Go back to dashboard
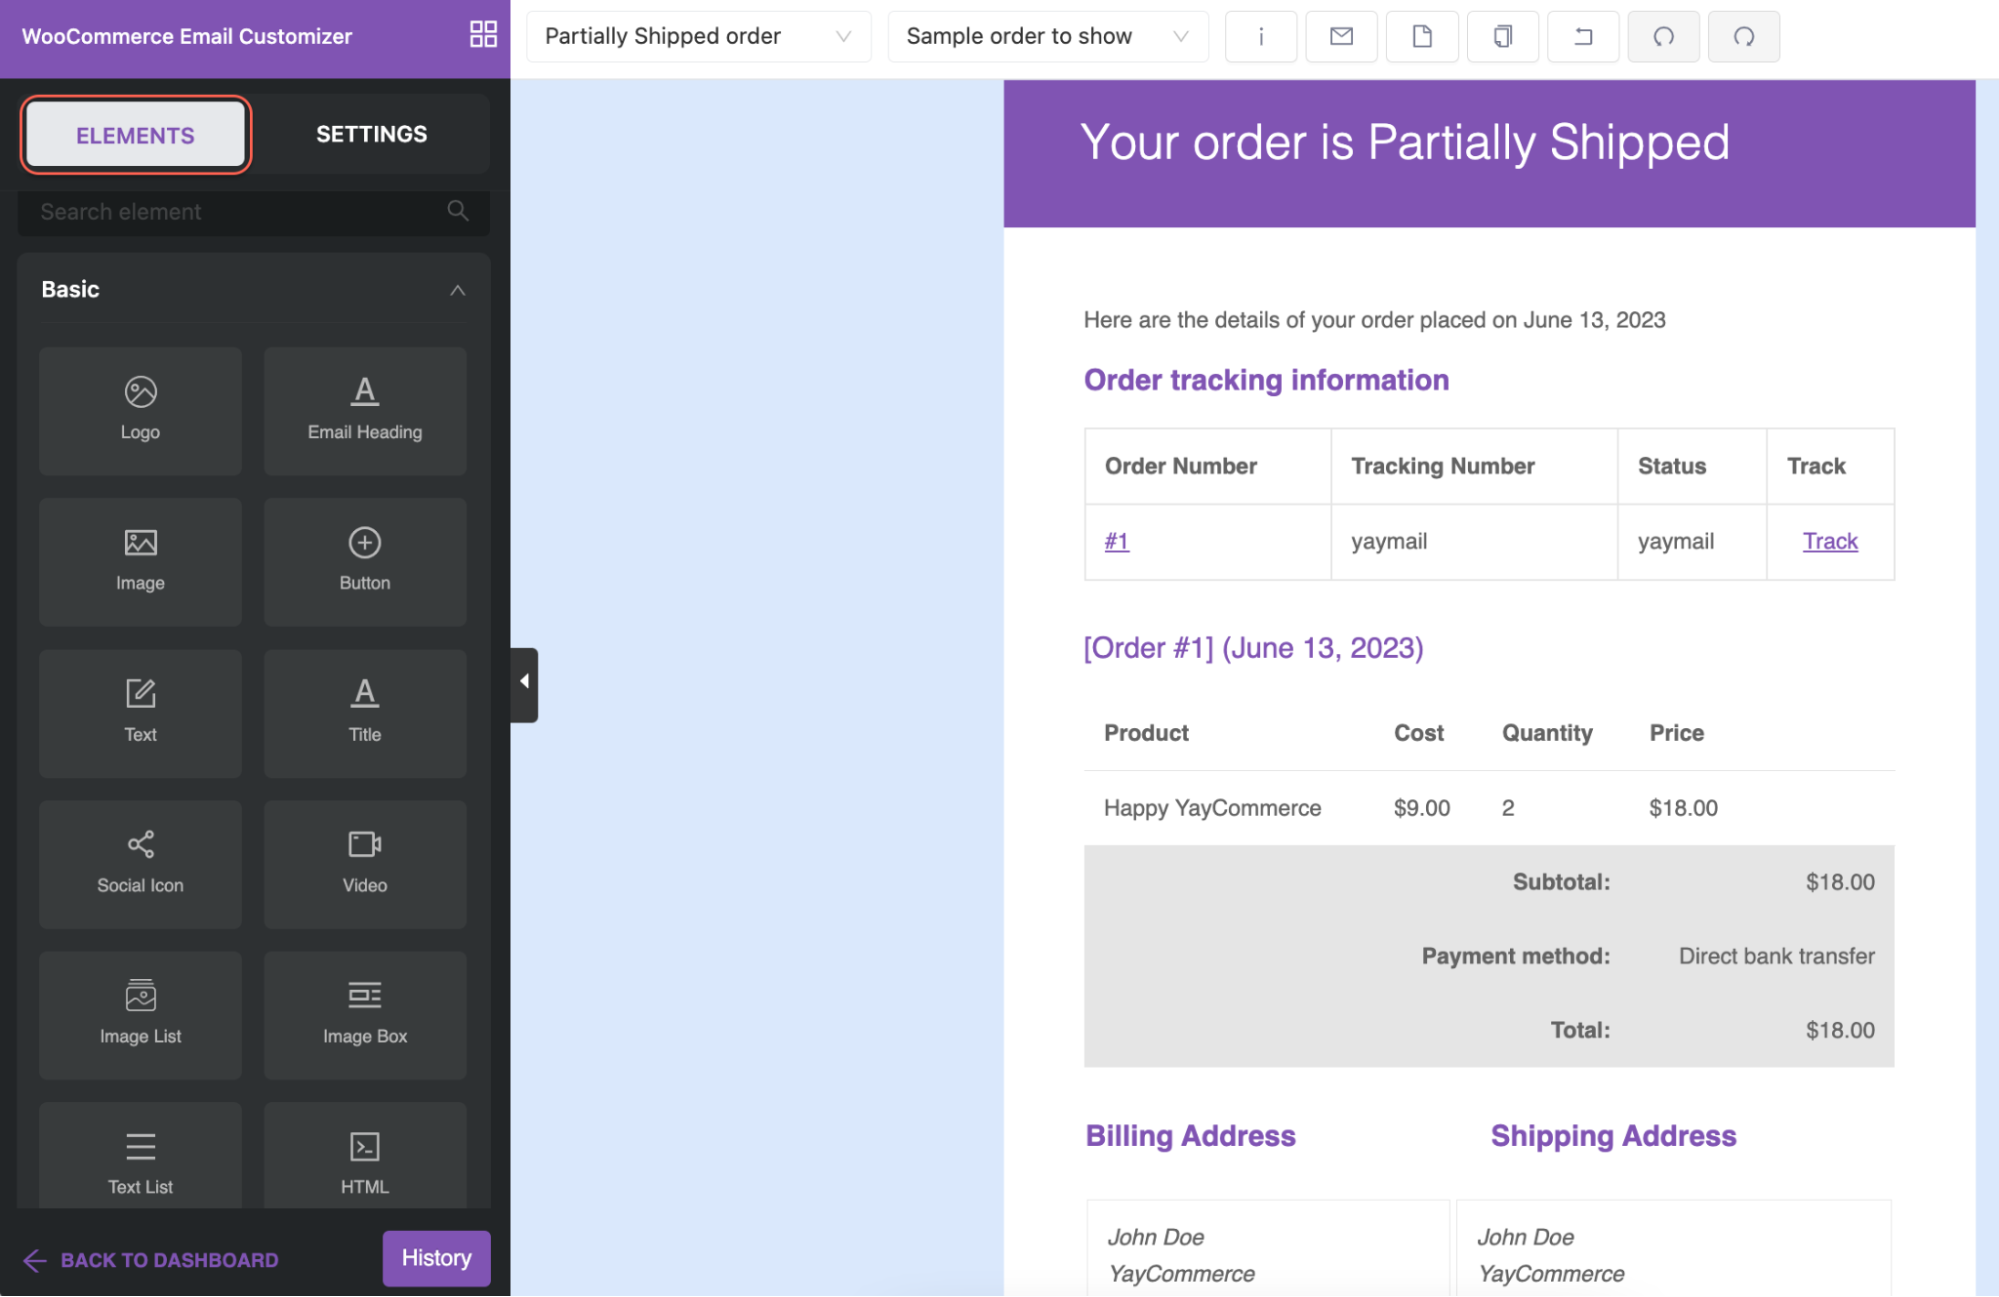Viewport: 1999px width, 1297px height. pos(151,1260)
